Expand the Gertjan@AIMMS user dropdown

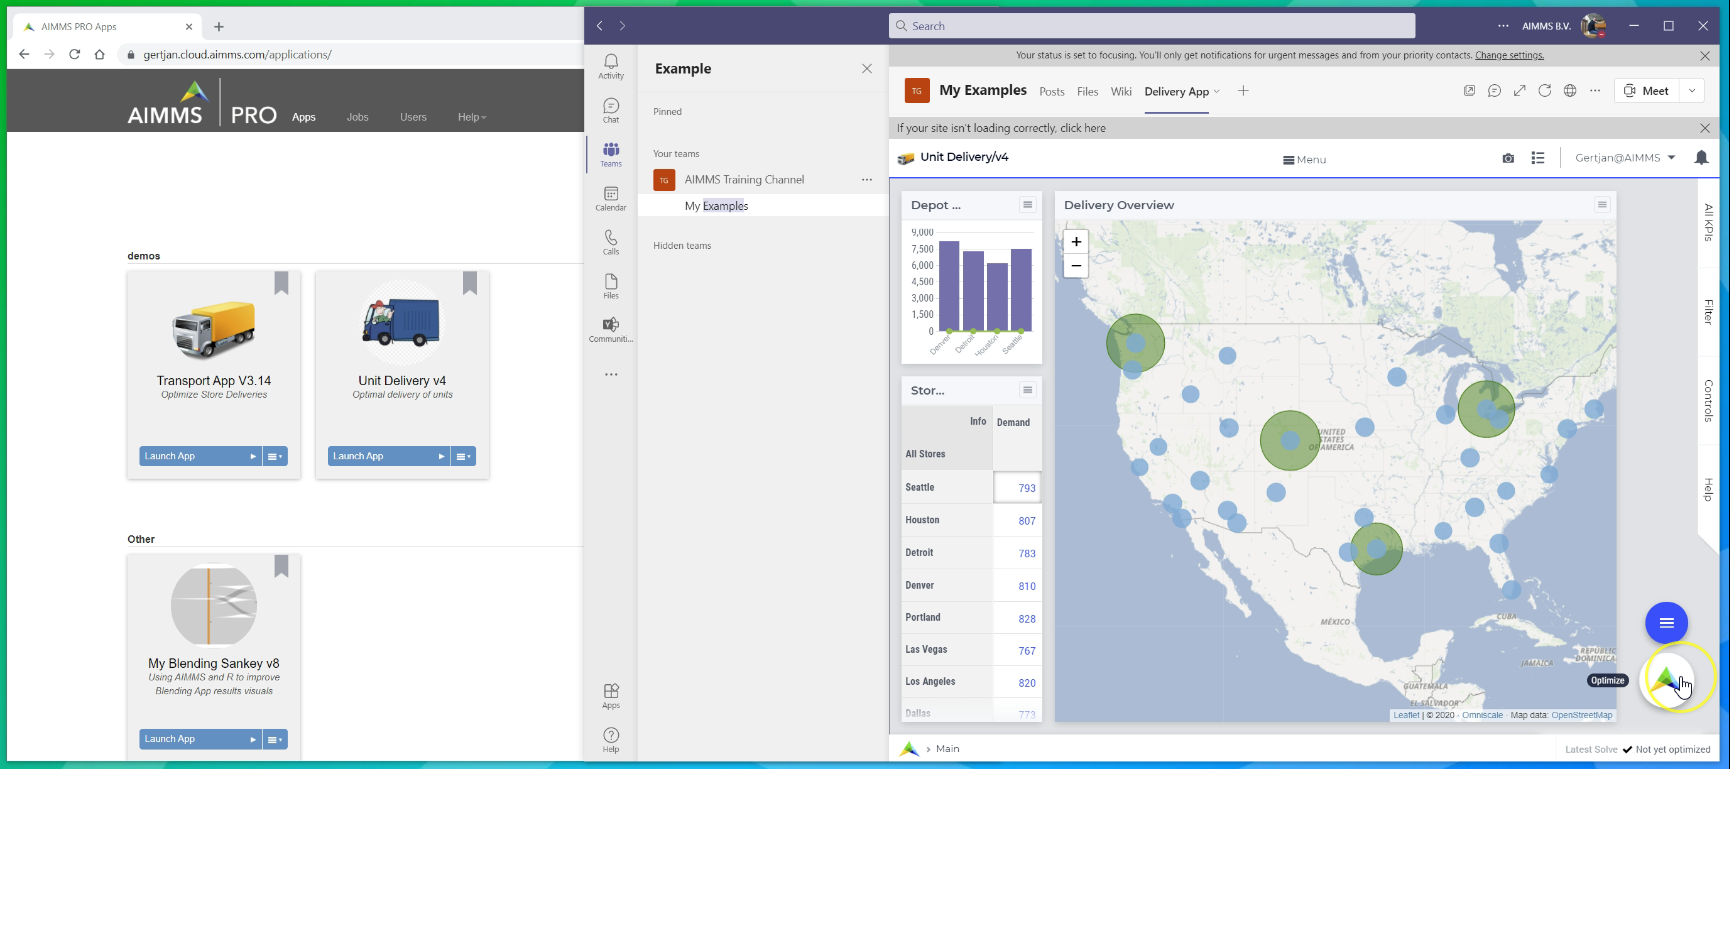[x=1671, y=158]
